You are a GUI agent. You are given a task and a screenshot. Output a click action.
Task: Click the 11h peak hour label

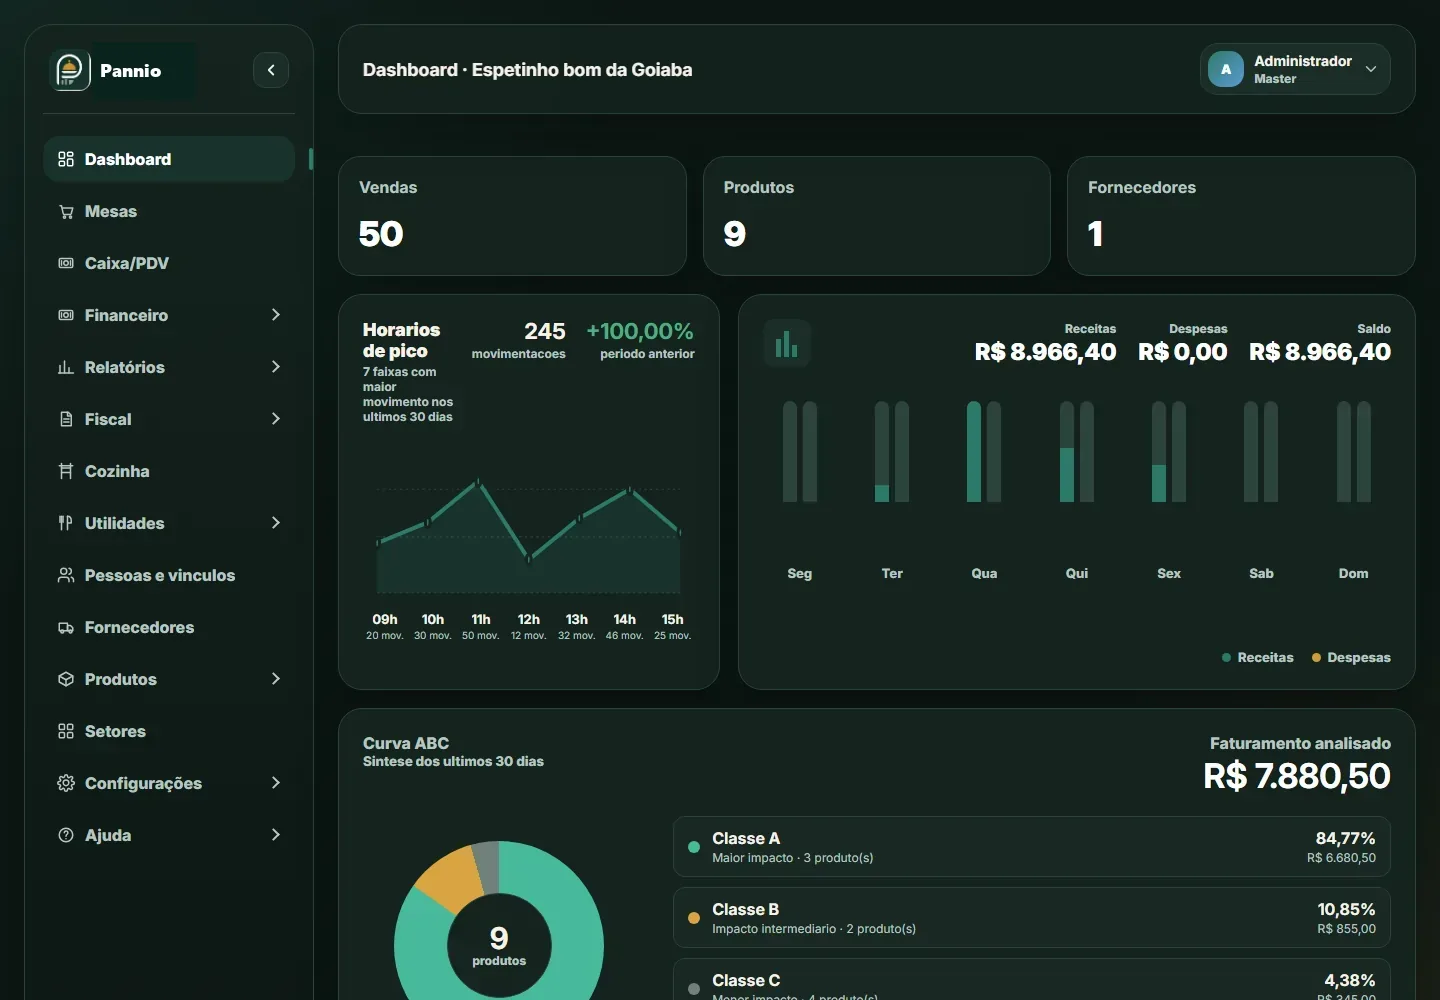(x=481, y=620)
